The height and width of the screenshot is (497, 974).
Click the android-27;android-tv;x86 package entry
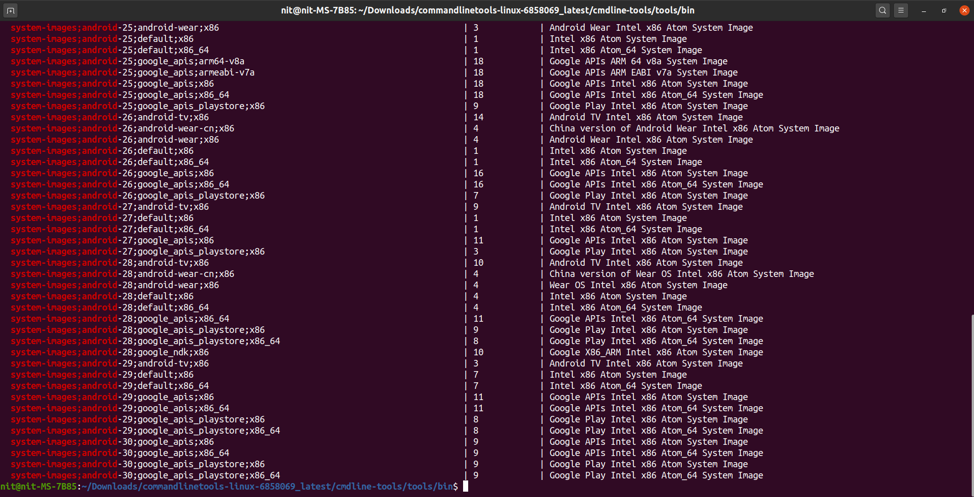point(110,207)
